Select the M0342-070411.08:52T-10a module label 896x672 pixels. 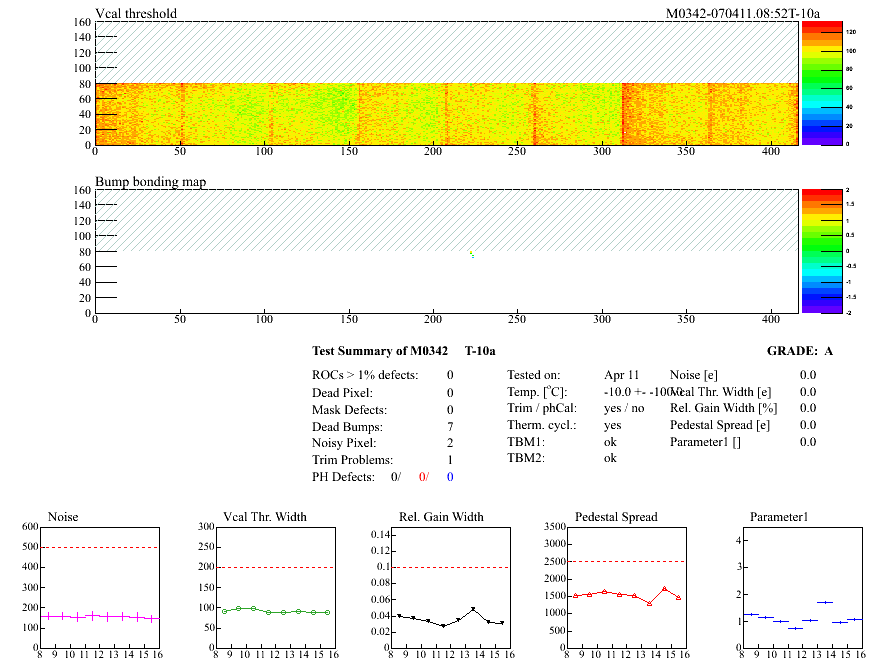pyautogui.click(x=742, y=13)
